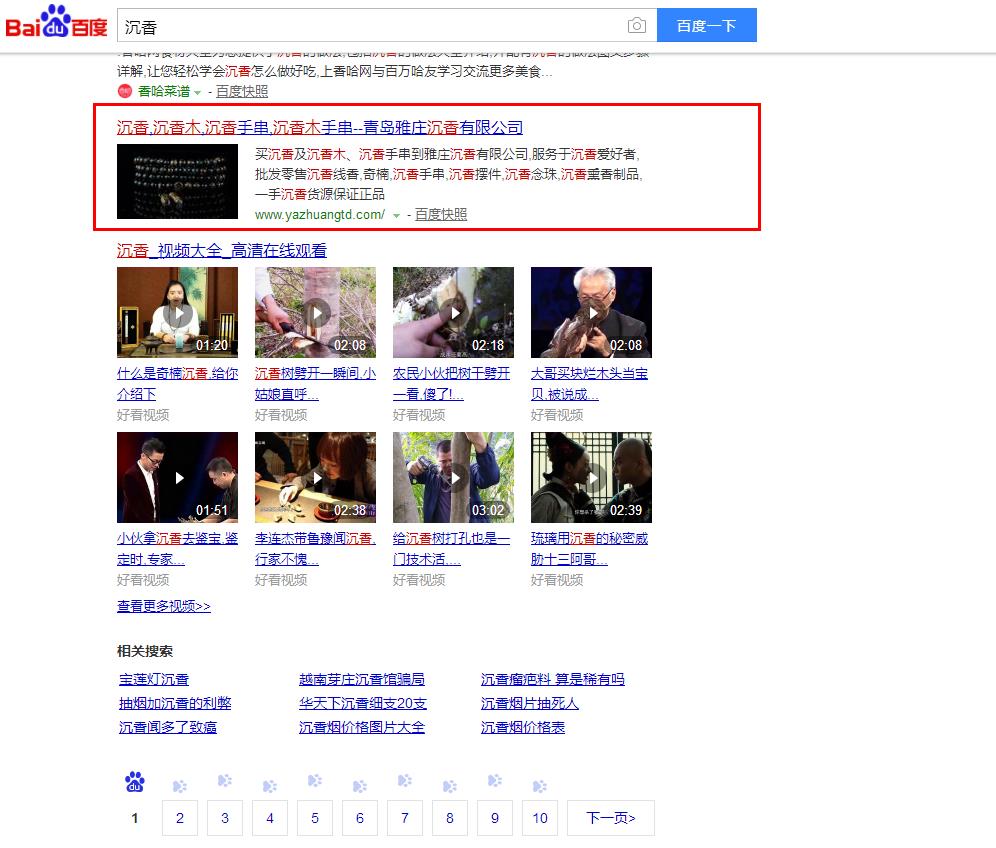Click paw icon above page 10

pos(540,786)
